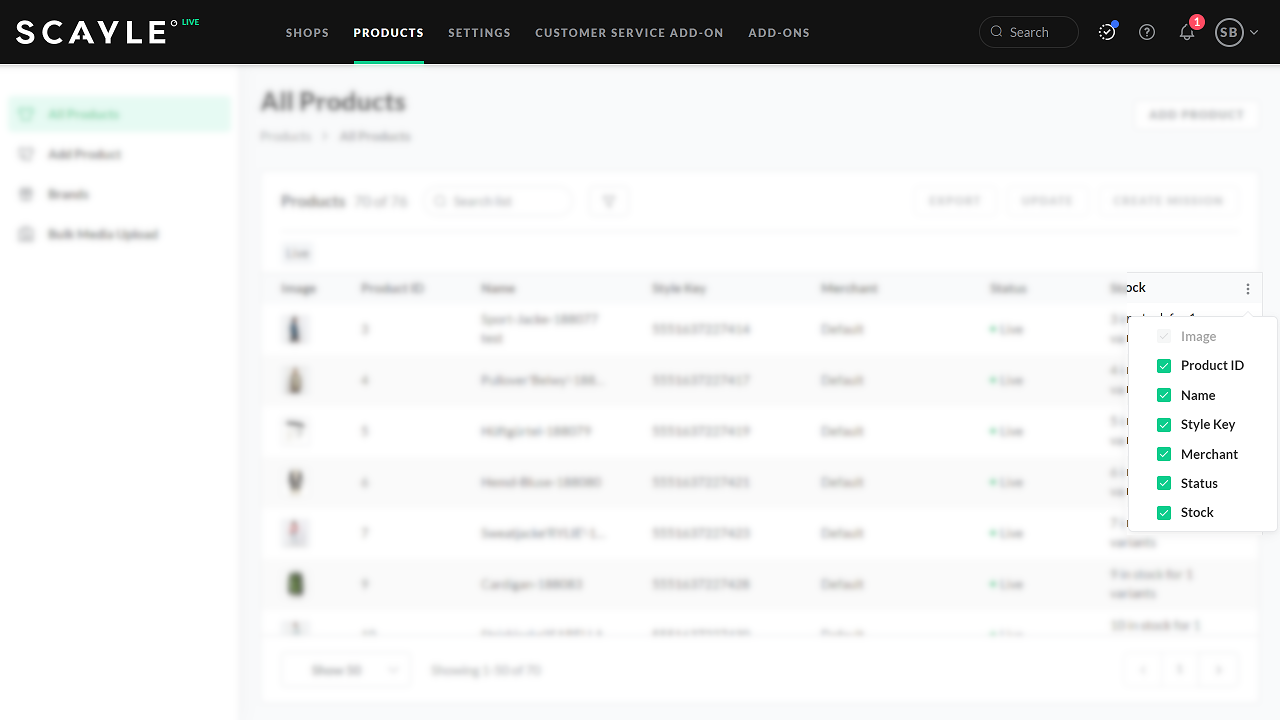The image size is (1280, 720).
Task: Go to the Add-Ons menu
Action: tap(779, 33)
